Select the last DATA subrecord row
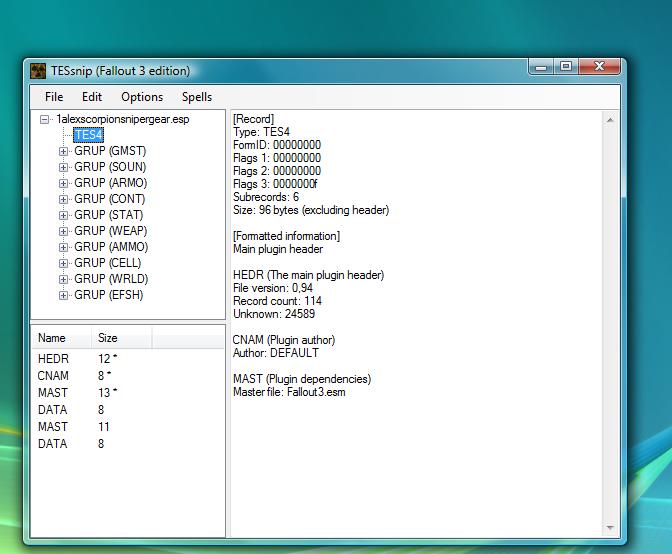 pyautogui.click(x=128, y=444)
